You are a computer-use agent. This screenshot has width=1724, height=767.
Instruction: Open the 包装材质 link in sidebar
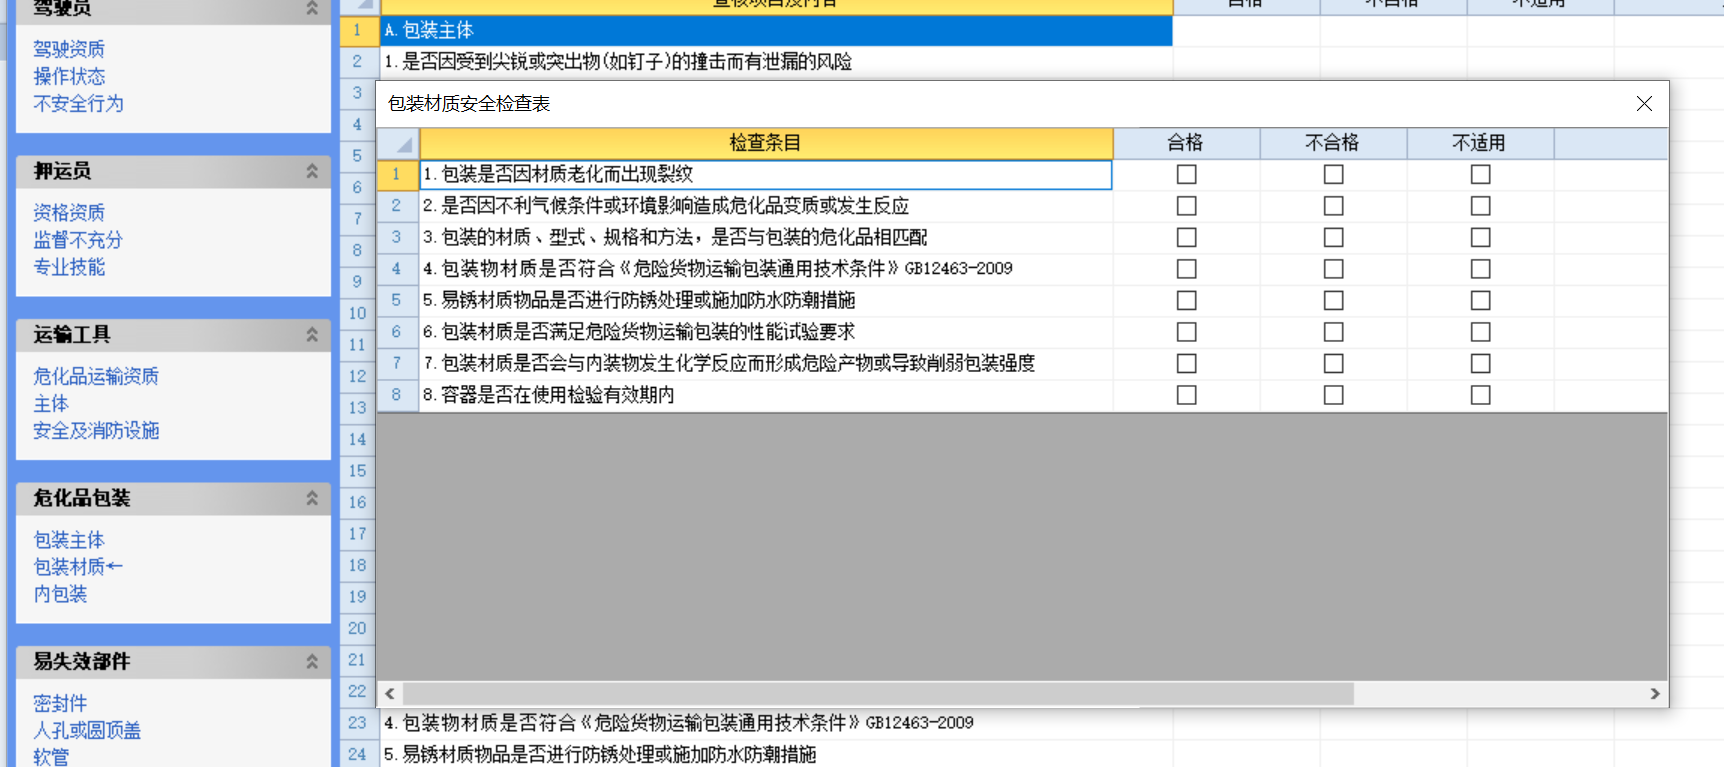click(69, 567)
